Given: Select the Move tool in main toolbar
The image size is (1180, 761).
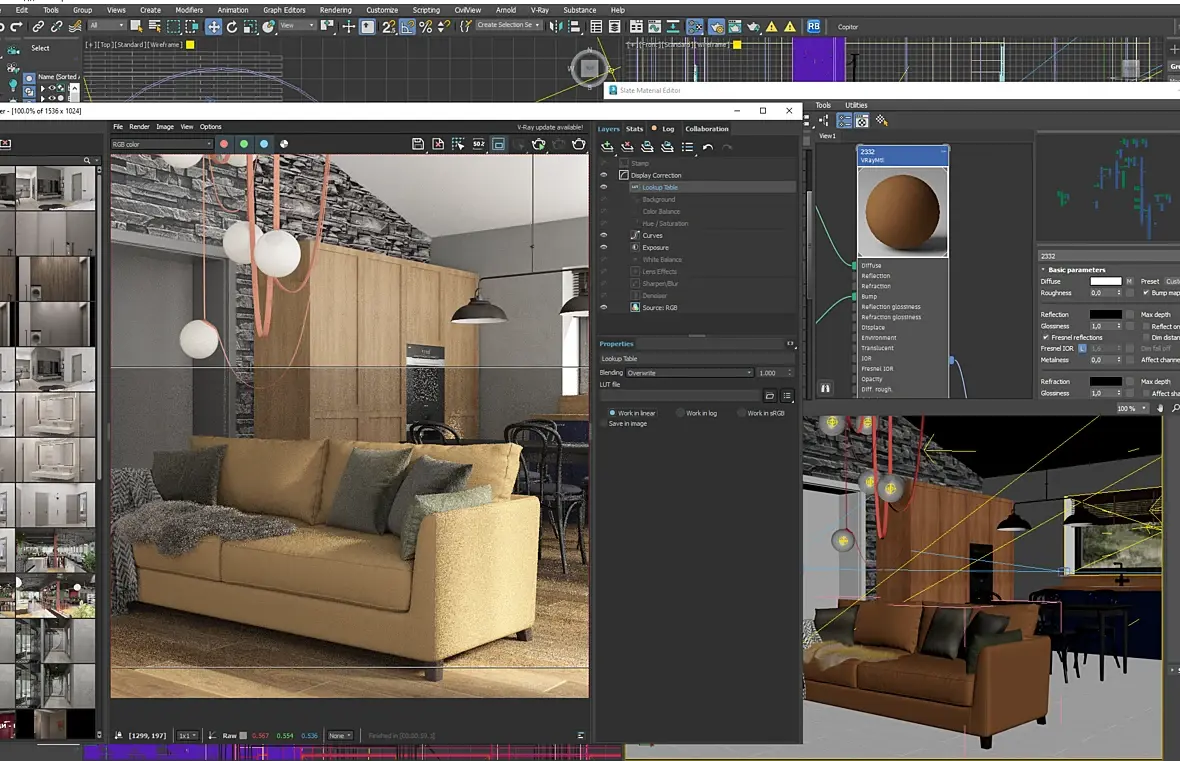Looking at the screenshot, I should (213, 27).
